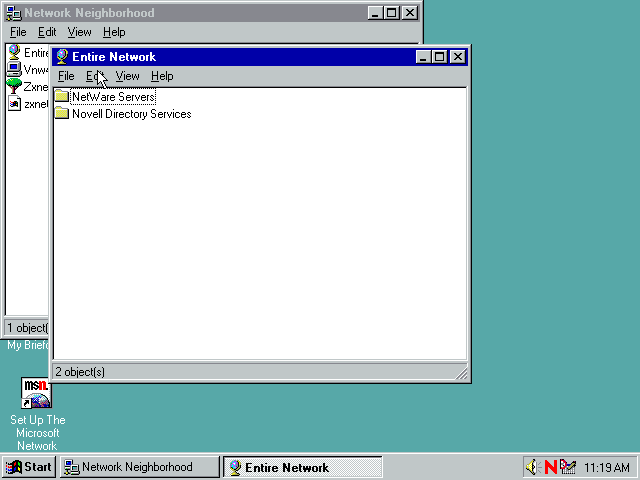Open the Edit menu in Network Neighborhood
Screen dimensions: 640x480
47,32
